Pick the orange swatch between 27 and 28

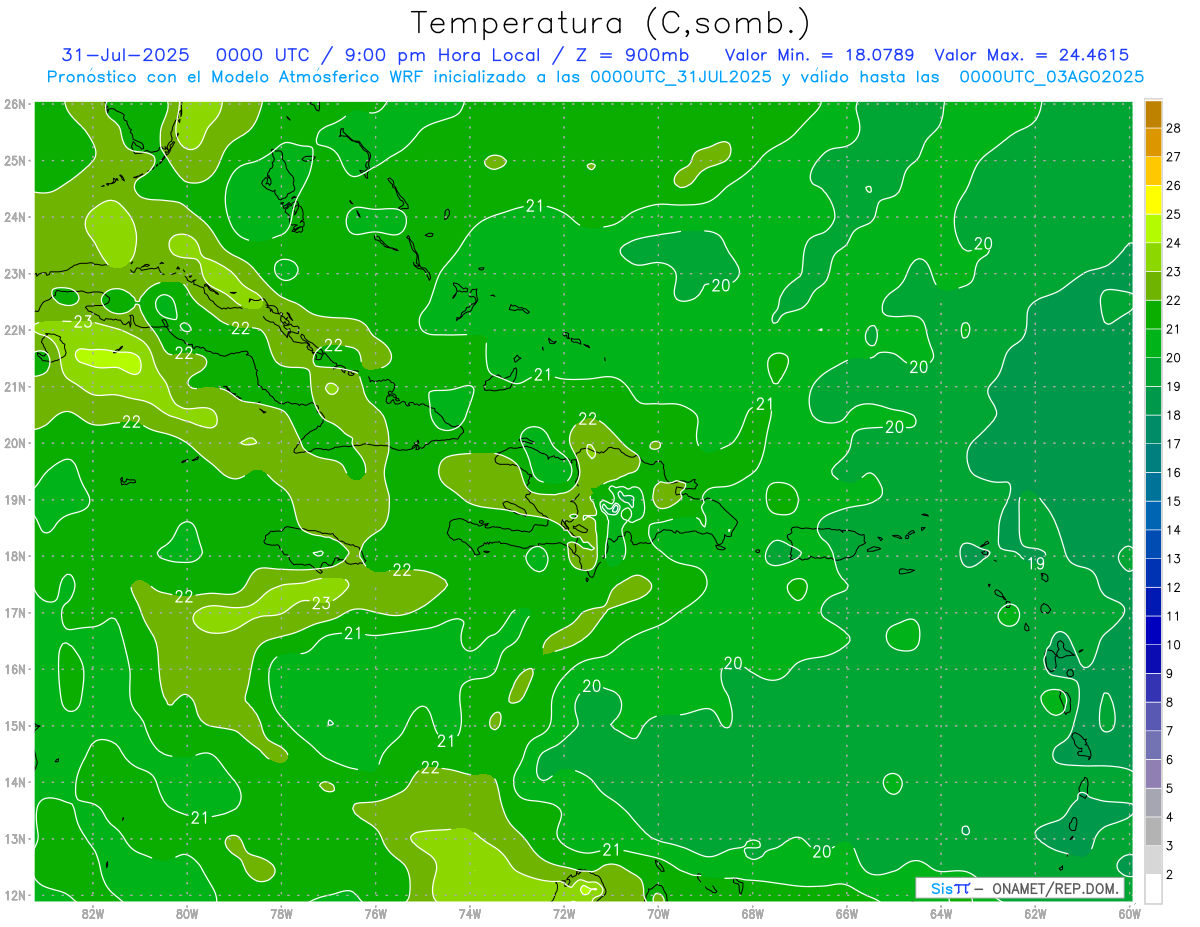point(1153,143)
